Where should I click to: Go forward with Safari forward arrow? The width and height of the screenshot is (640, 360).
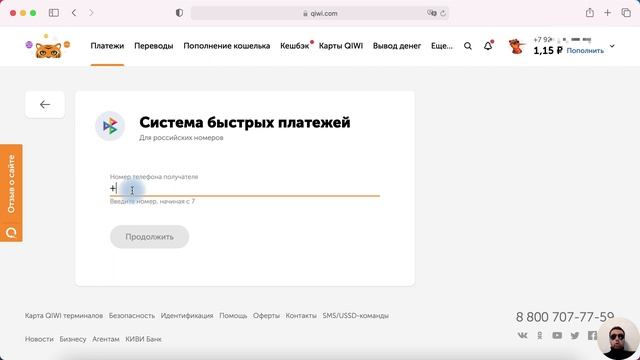pyautogui.click(x=91, y=13)
